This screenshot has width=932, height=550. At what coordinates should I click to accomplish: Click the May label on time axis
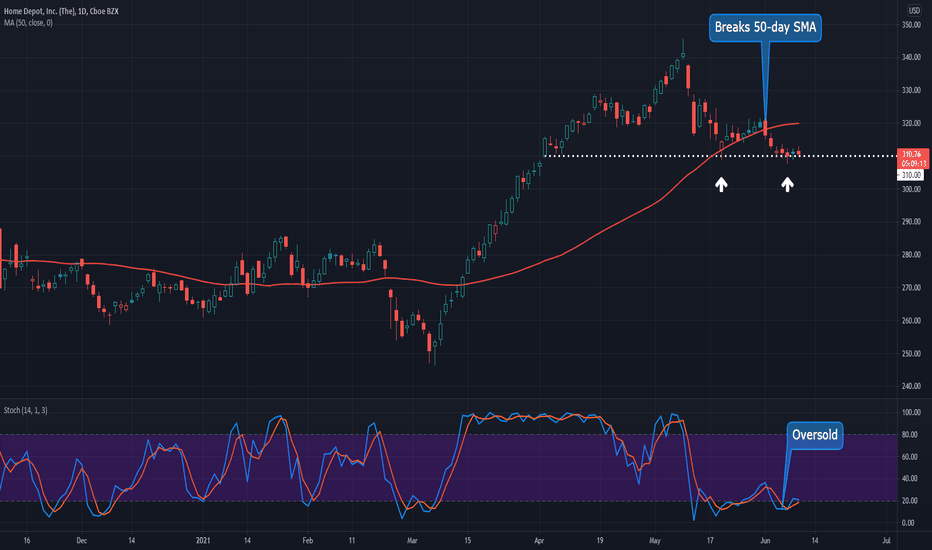pyautogui.click(x=655, y=541)
